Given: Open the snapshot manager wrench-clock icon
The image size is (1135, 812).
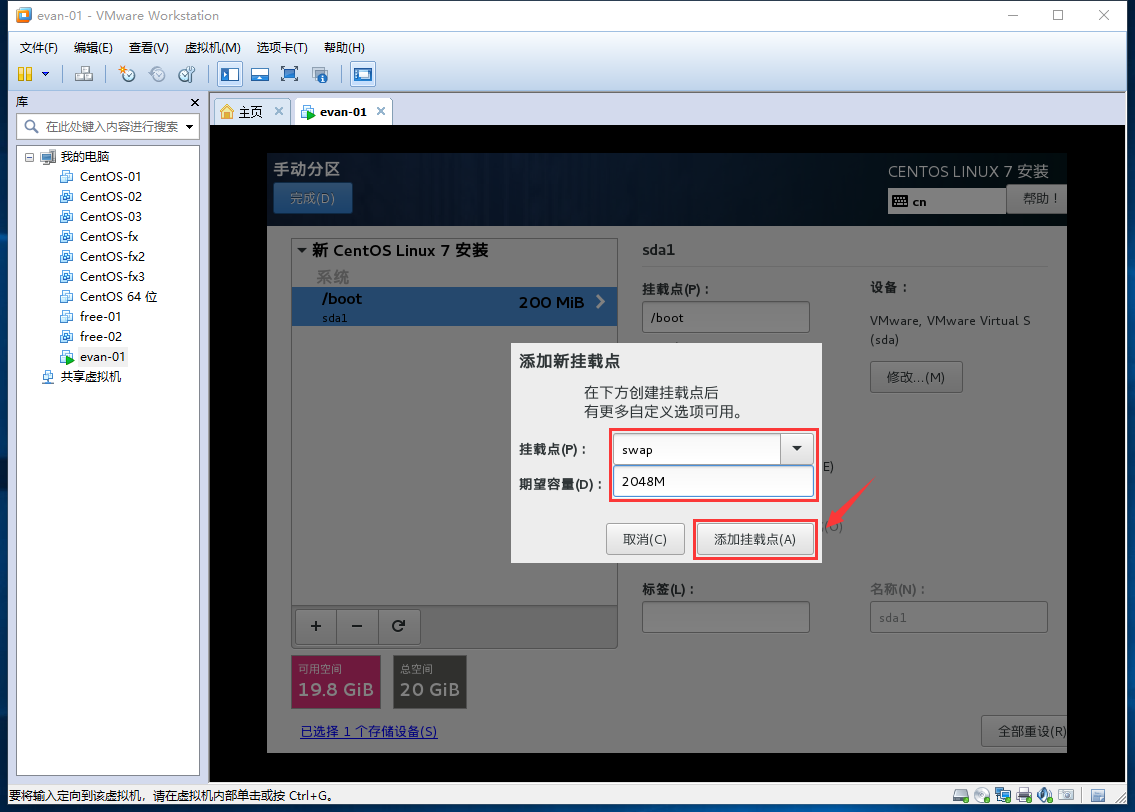Looking at the screenshot, I should pos(187,74).
